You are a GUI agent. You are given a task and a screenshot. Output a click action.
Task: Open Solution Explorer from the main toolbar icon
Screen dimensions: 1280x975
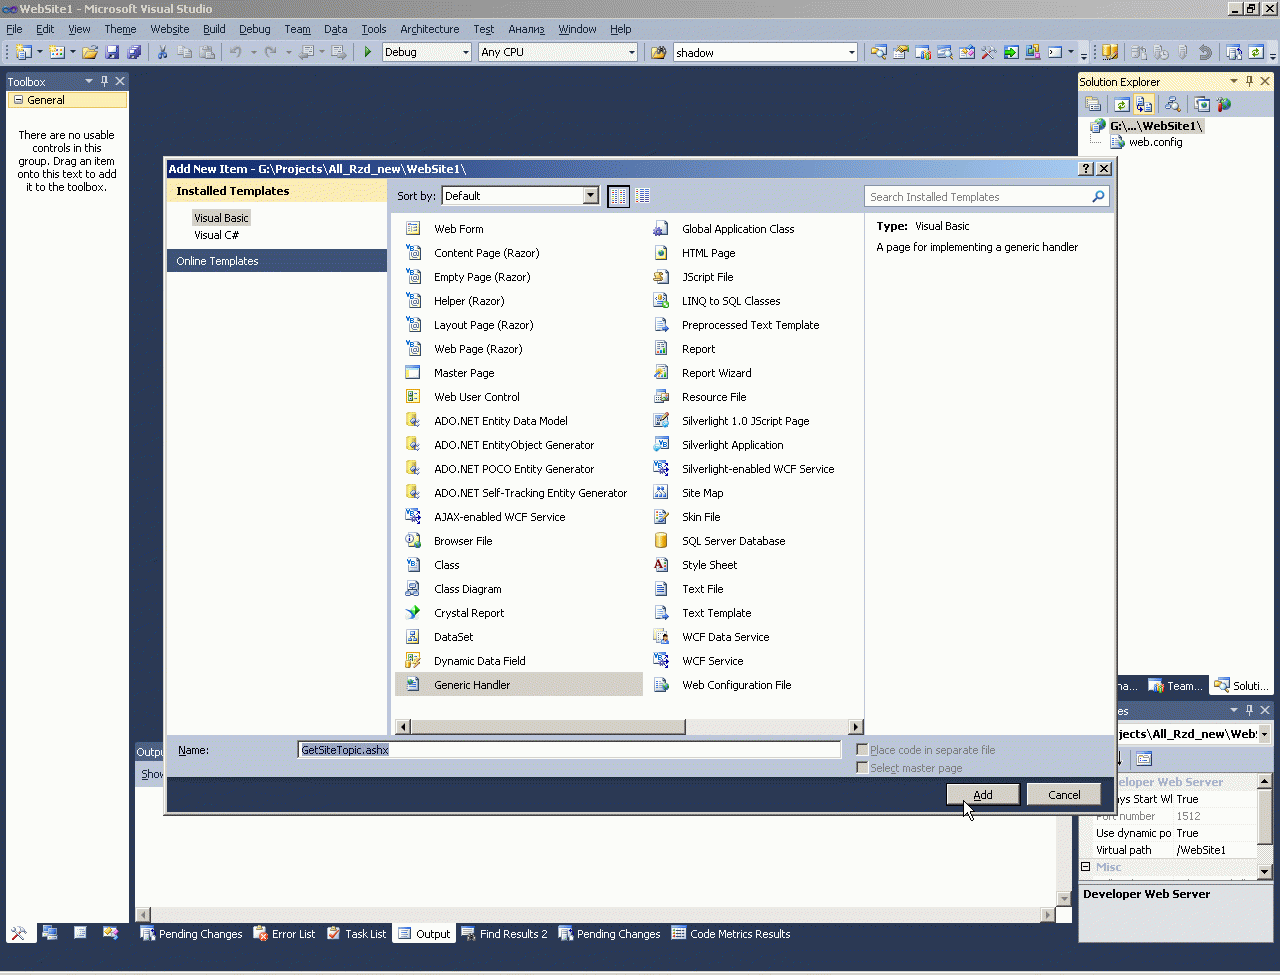879,52
